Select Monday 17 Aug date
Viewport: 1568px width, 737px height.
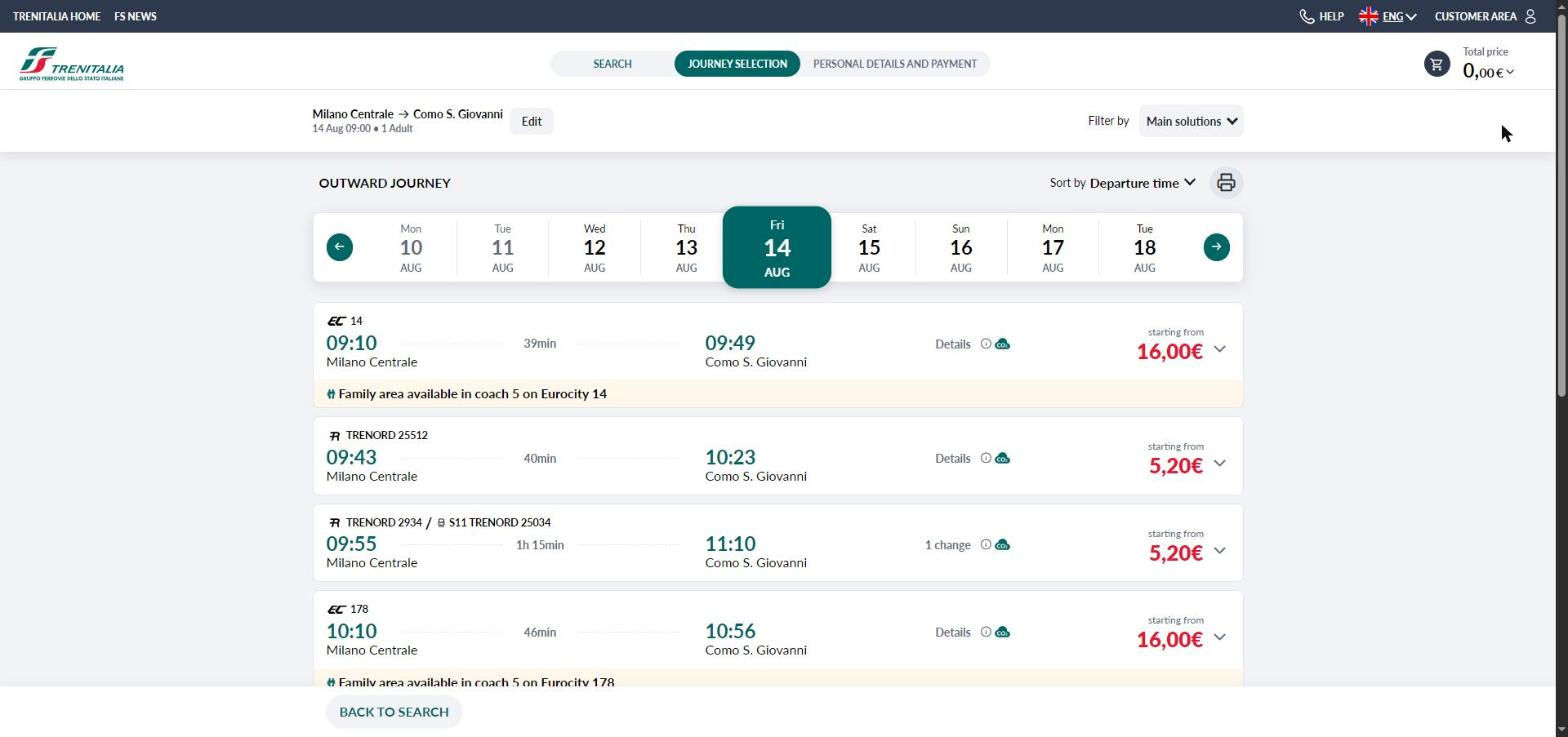1053,247
